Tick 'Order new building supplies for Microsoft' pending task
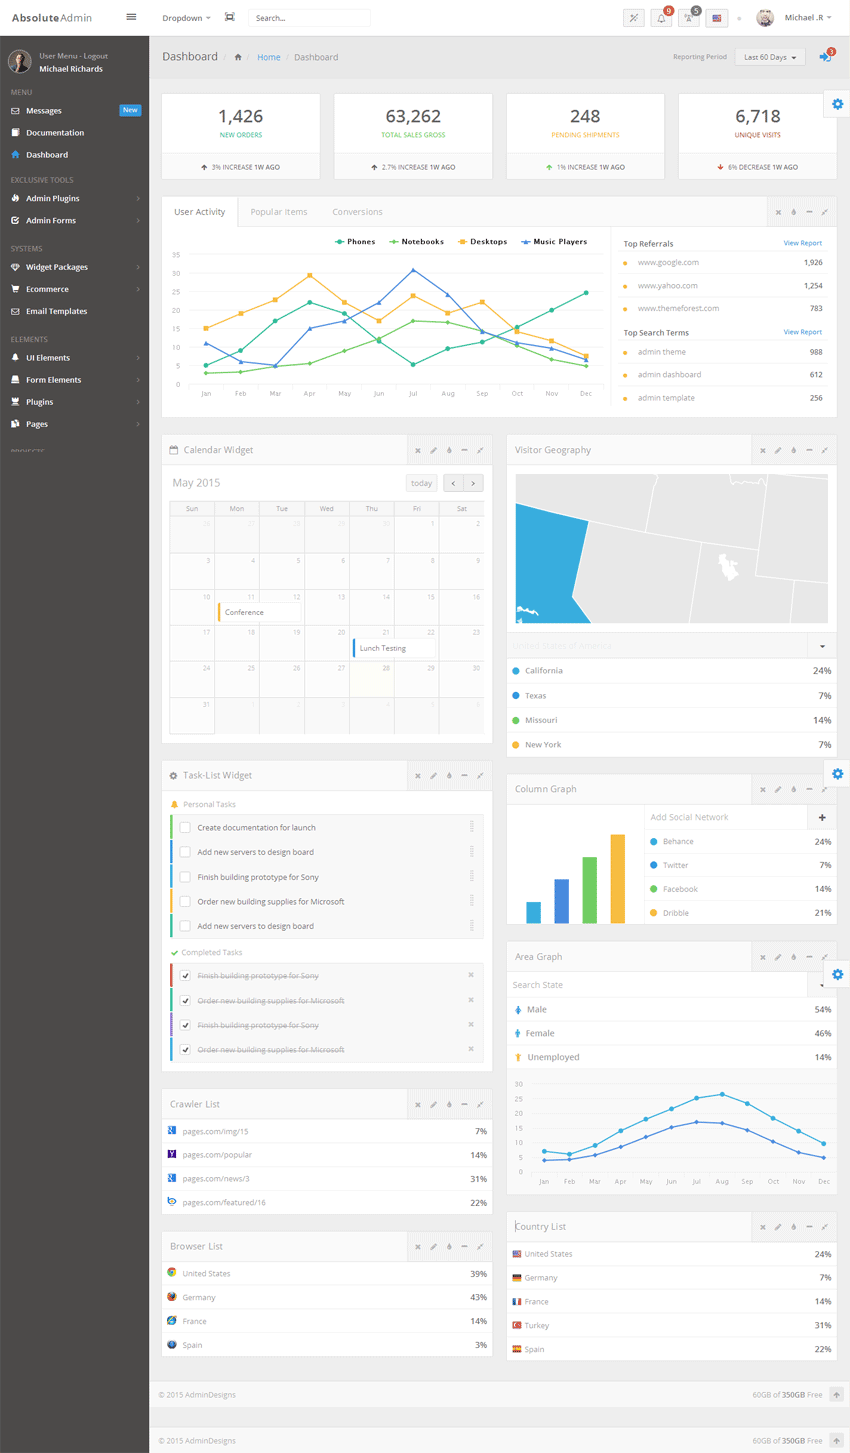 (185, 902)
